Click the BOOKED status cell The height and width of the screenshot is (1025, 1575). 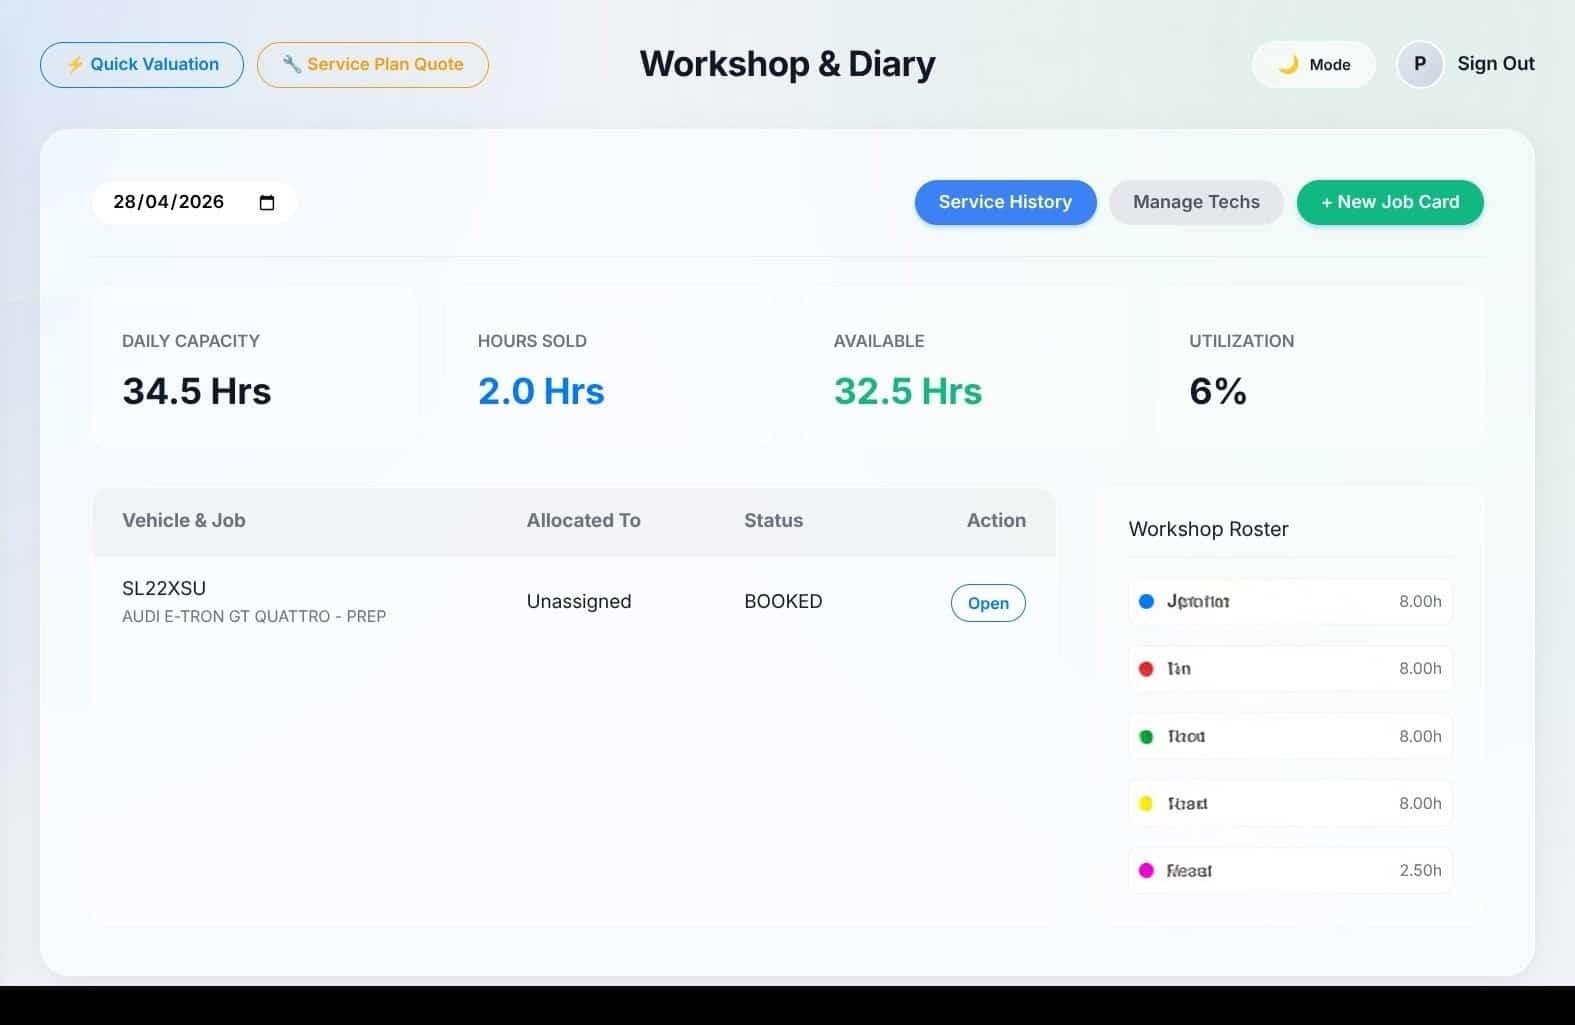783,601
